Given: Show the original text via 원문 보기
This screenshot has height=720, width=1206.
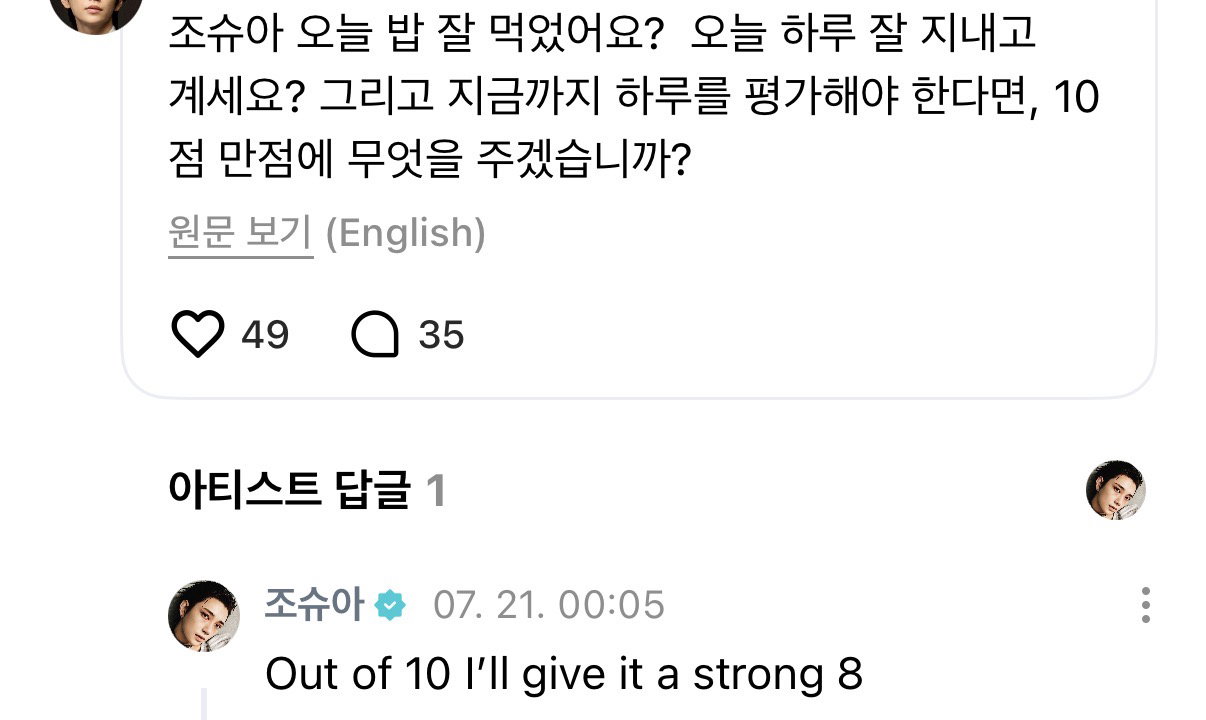Looking at the screenshot, I should coord(241,233).
